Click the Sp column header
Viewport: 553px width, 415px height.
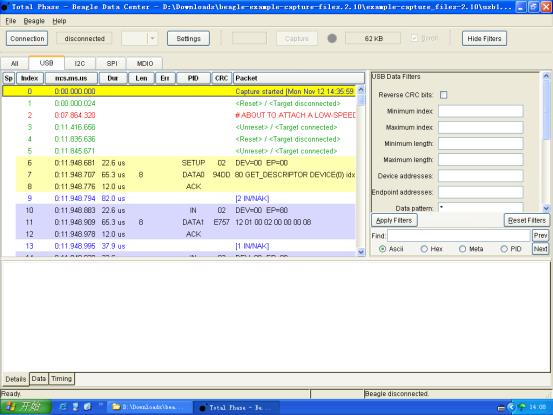tap(9, 78)
